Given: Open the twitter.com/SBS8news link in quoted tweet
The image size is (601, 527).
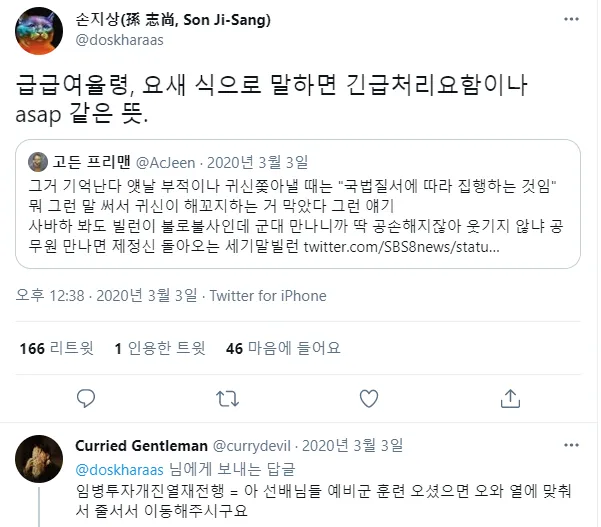Looking at the screenshot, I should 401,246.
